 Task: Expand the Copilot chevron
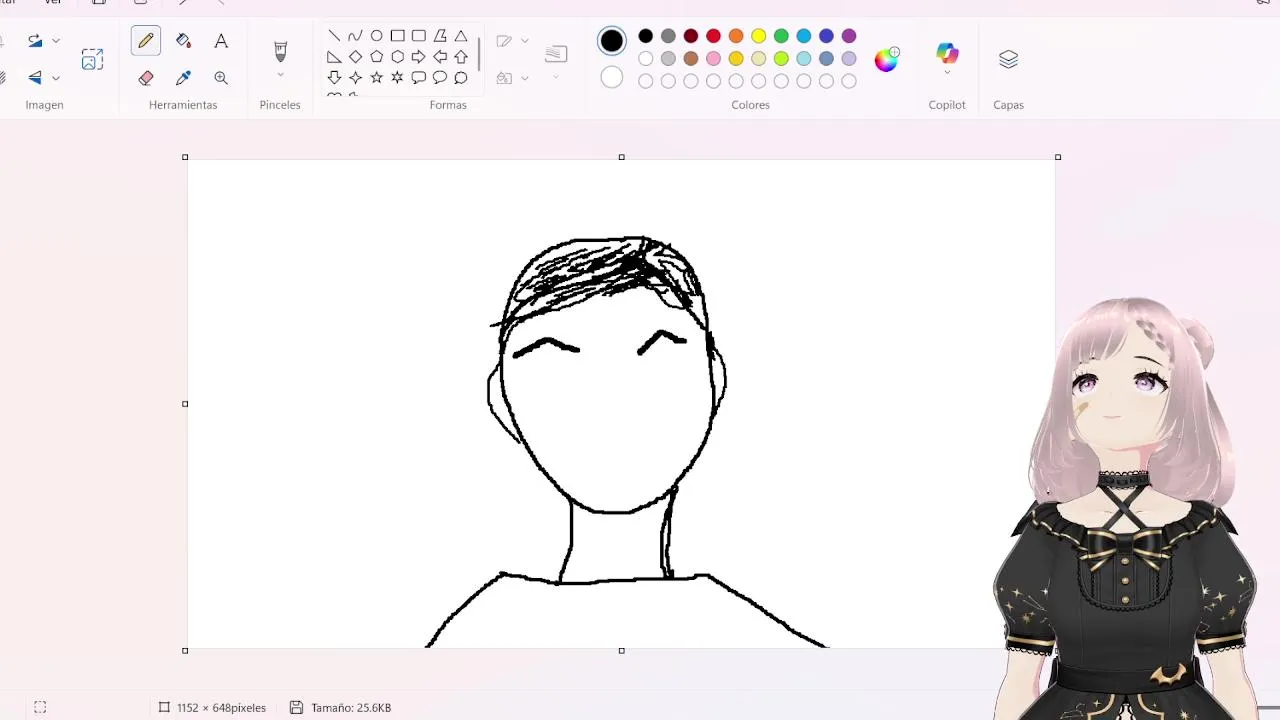coord(947,73)
